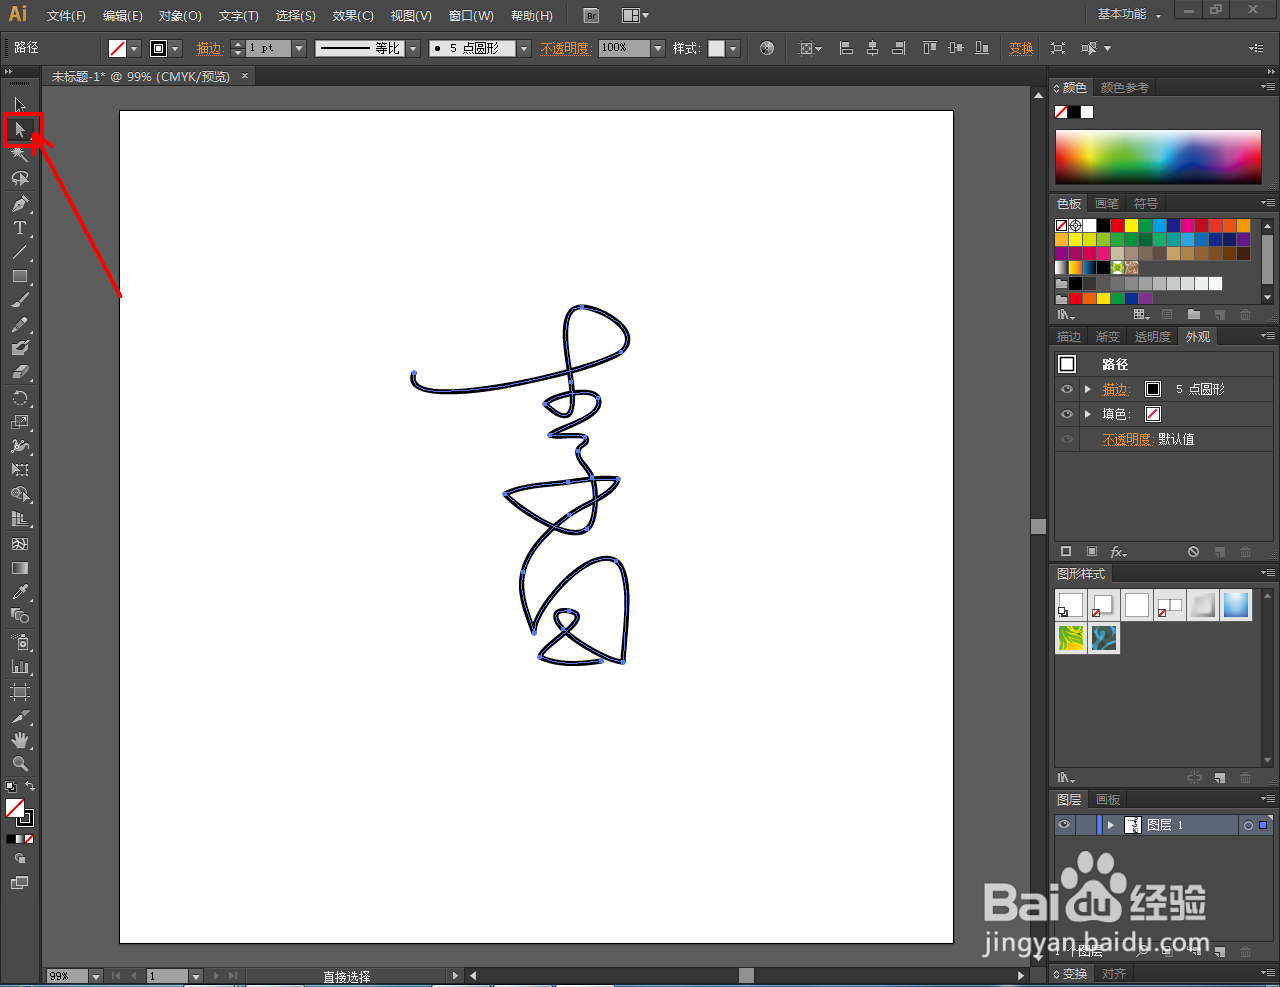Open the opacity percentage dropdown
The width and height of the screenshot is (1280, 987).
(658, 48)
